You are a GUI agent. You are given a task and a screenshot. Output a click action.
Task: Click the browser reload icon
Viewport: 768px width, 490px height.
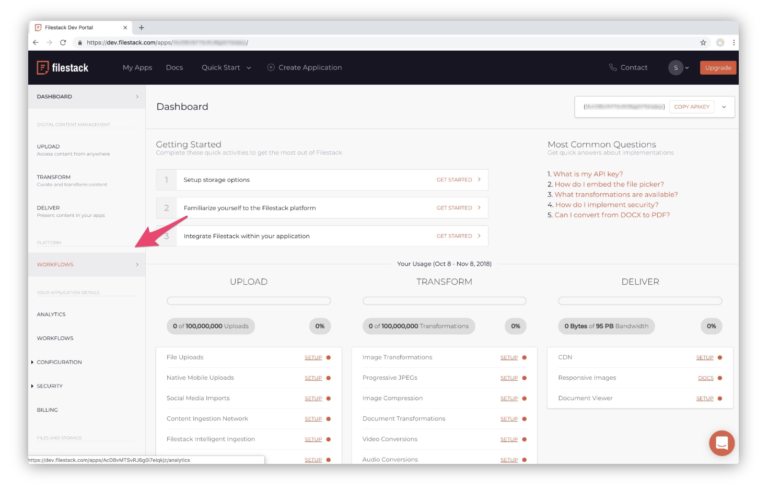(64, 42)
